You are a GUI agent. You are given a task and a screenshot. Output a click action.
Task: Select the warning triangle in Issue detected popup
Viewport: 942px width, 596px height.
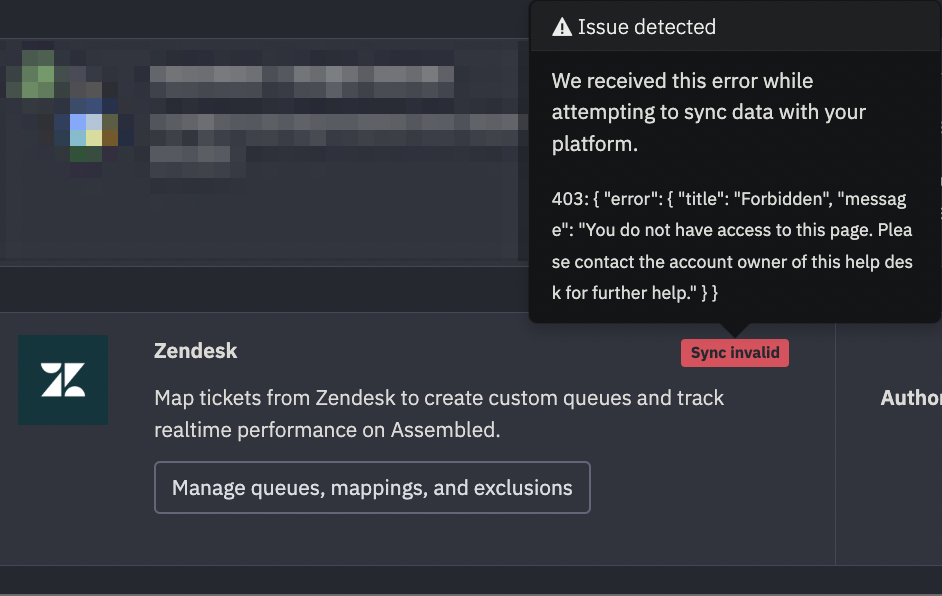pos(562,27)
